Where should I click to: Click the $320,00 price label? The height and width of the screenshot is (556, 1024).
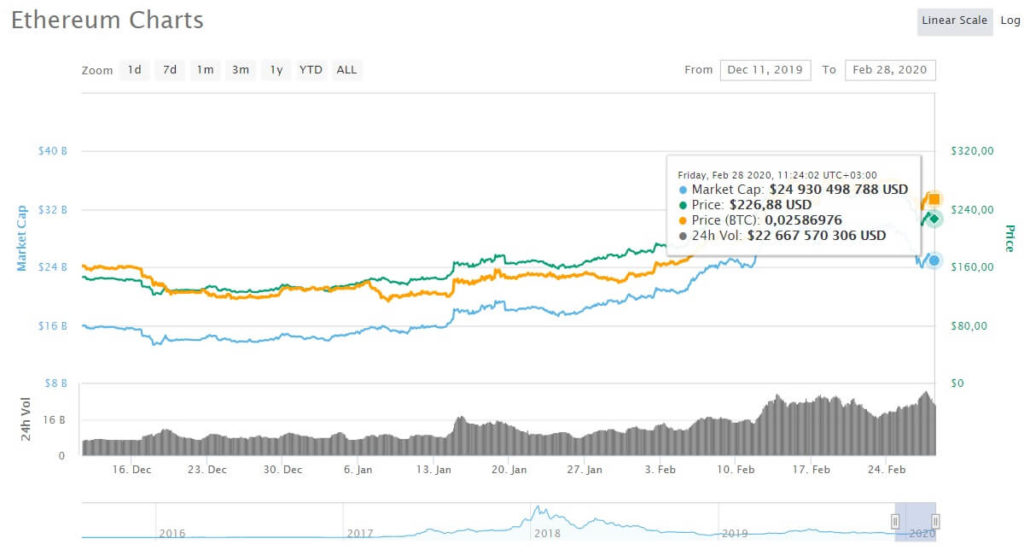click(x=972, y=151)
